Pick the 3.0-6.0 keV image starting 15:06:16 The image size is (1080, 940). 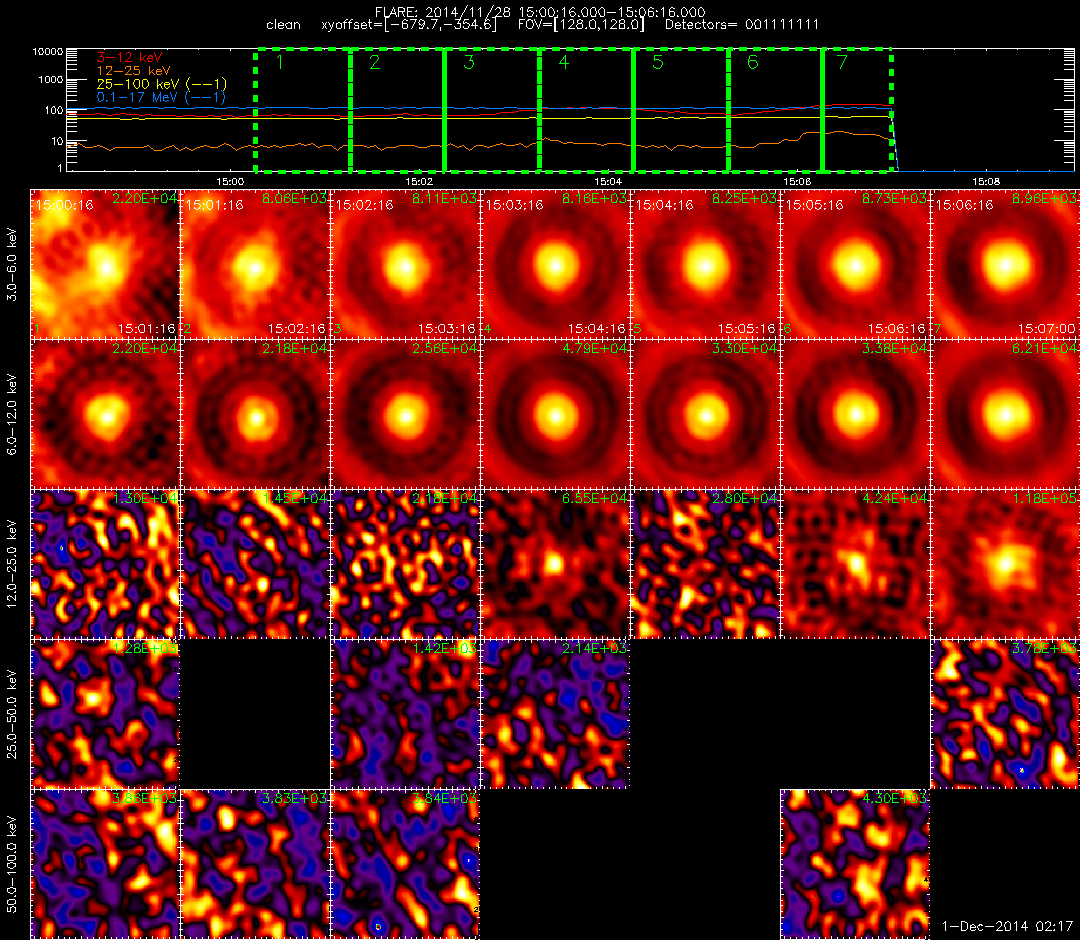tap(1006, 264)
